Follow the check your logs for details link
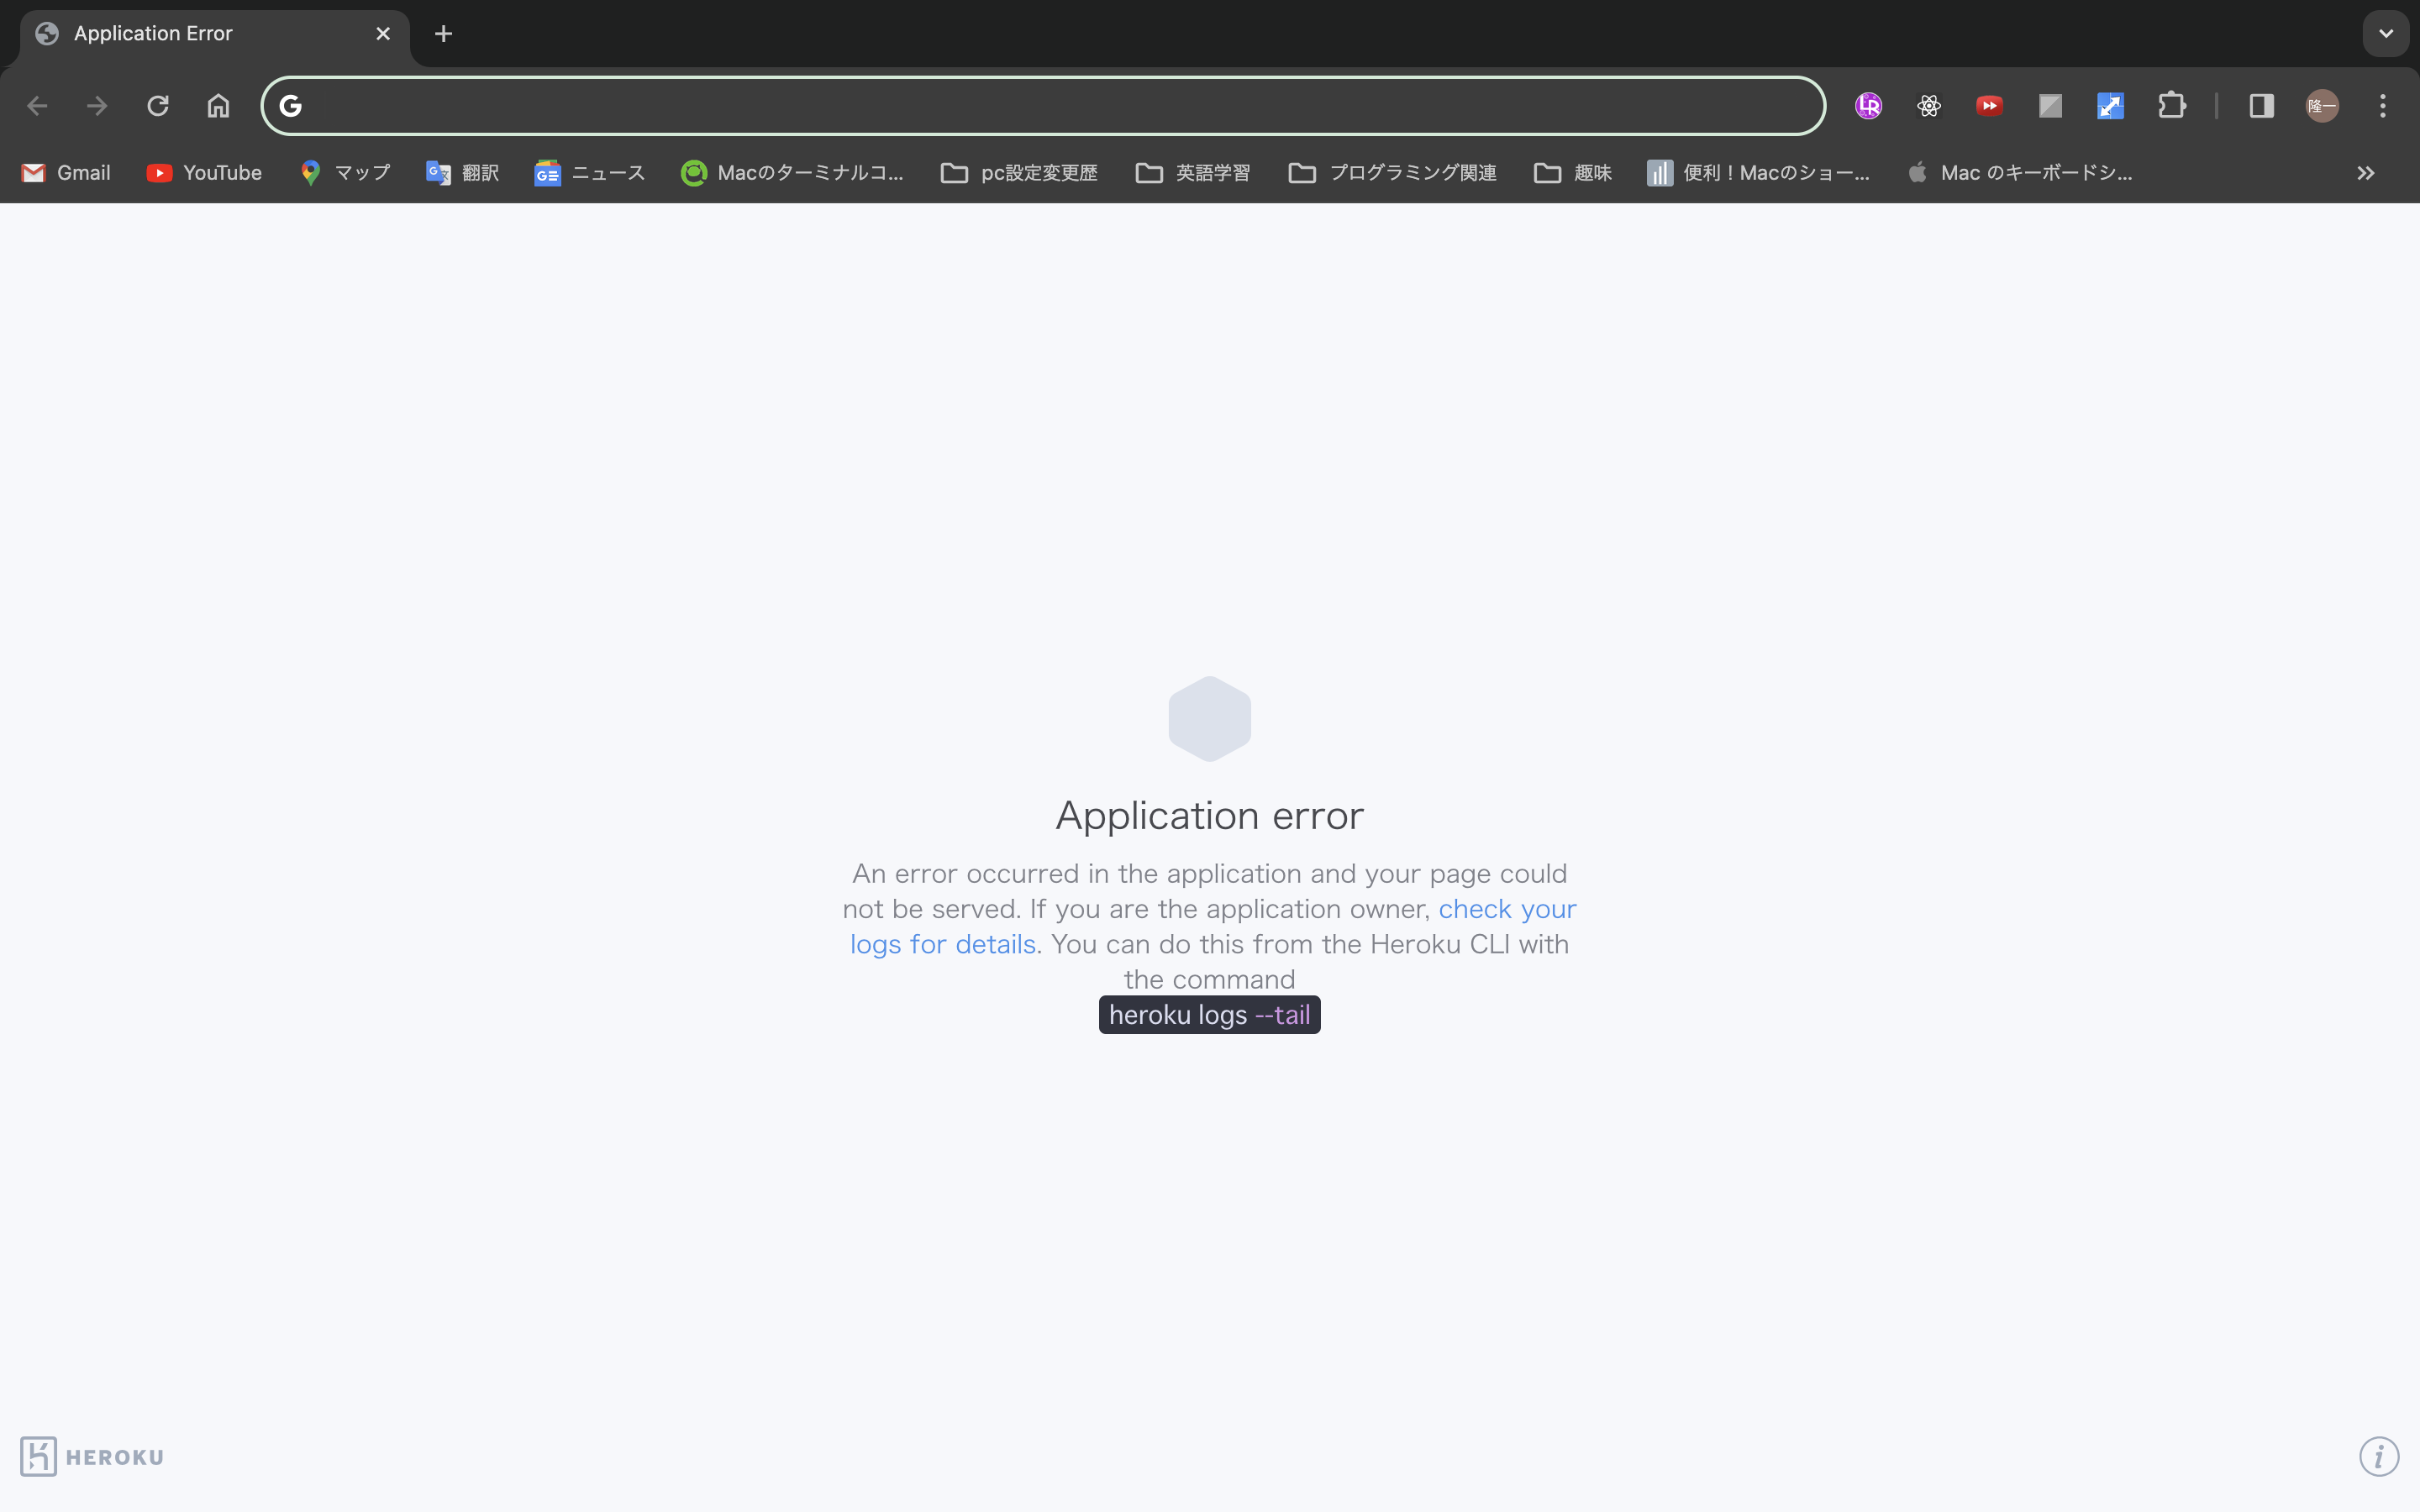Image resolution: width=2420 pixels, height=1512 pixels. point(1213,926)
